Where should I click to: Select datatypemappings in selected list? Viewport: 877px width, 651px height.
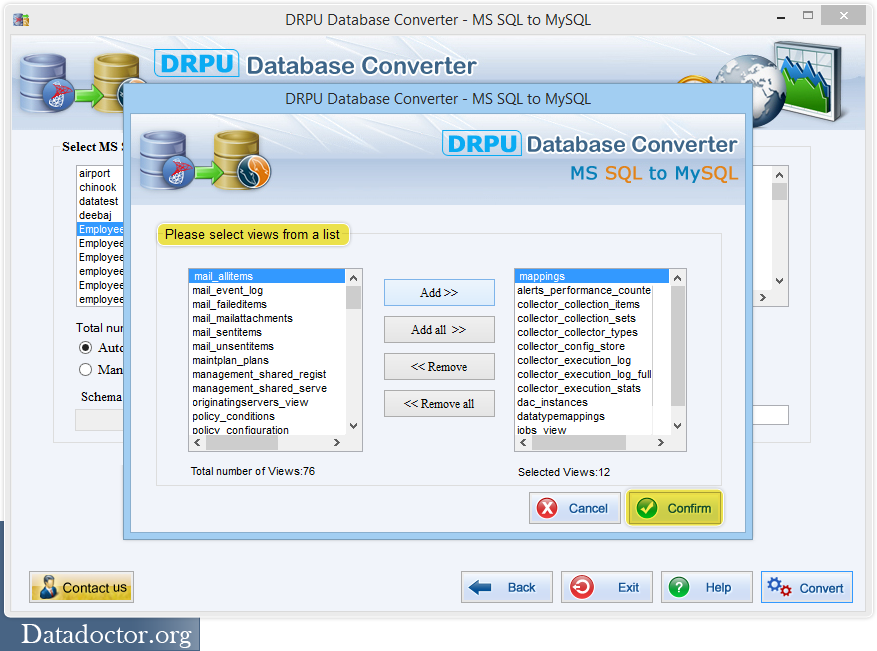(584, 416)
